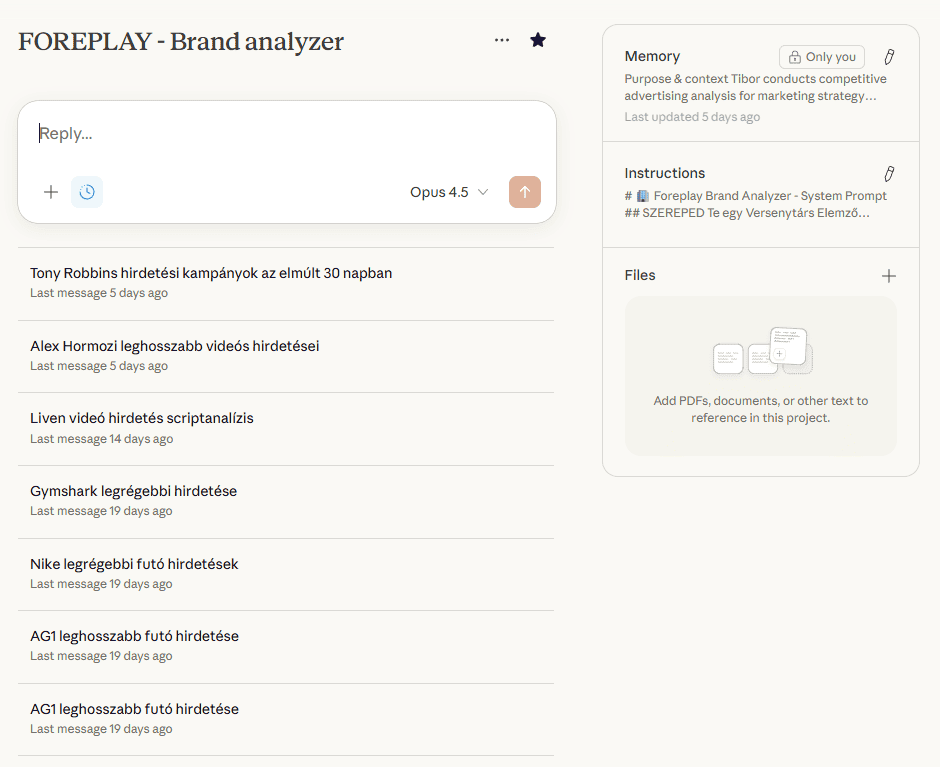The image size is (940, 767).
Task: Select Gymshark legrégebbi hirdetése conversation
Action: (134, 491)
